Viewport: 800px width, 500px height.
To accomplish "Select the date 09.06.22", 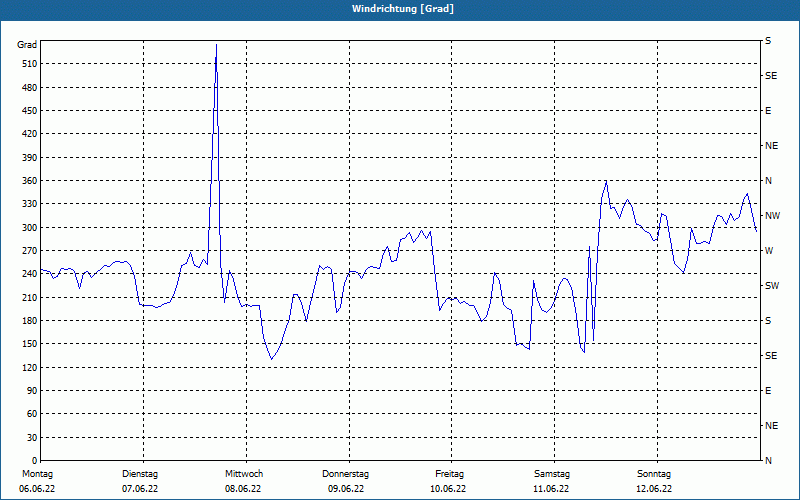I will click(x=346, y=489).
